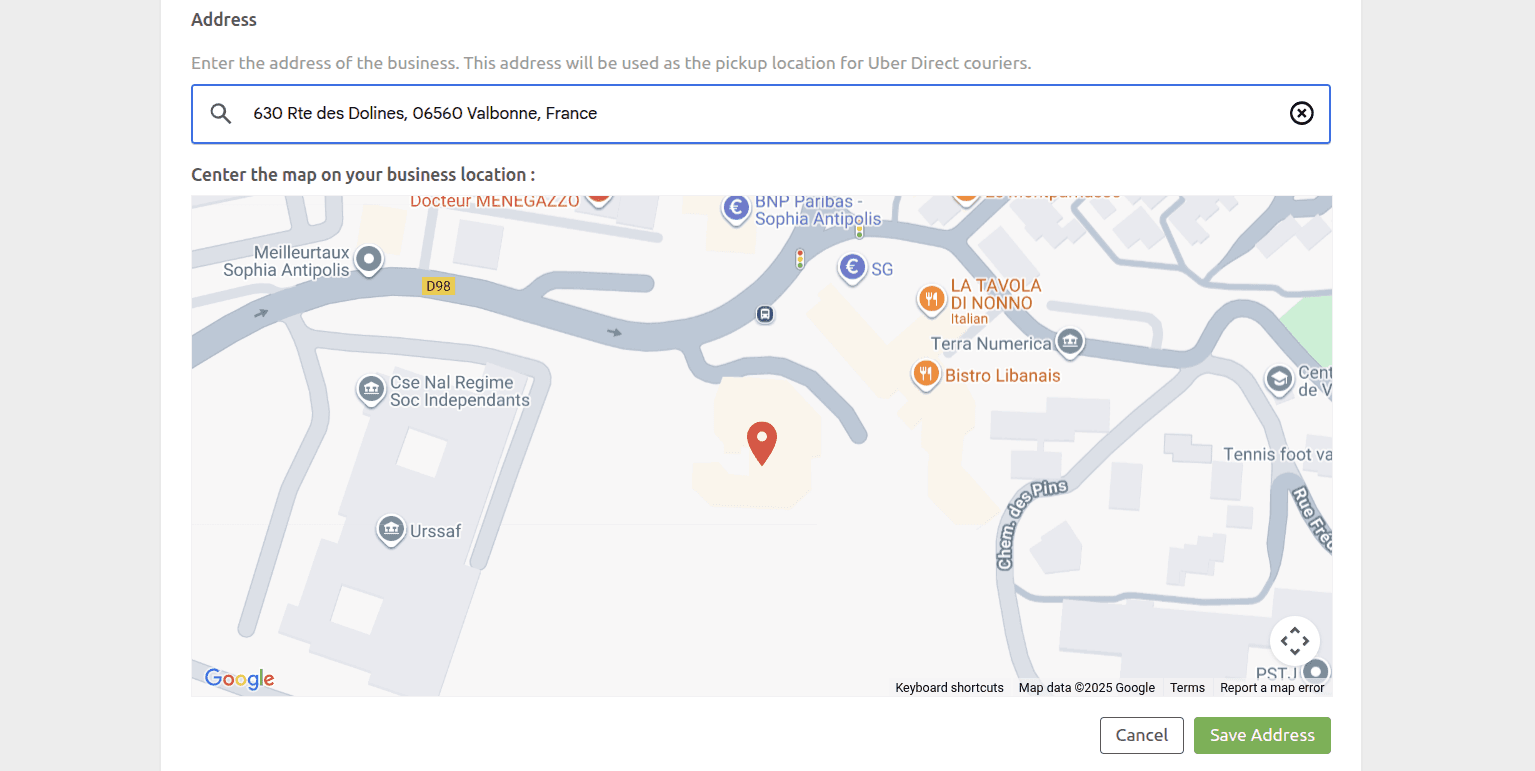Screen dimensions: 1535x771
Task: Click the Urssaf building marker icon
Action: tap(390, 529)
